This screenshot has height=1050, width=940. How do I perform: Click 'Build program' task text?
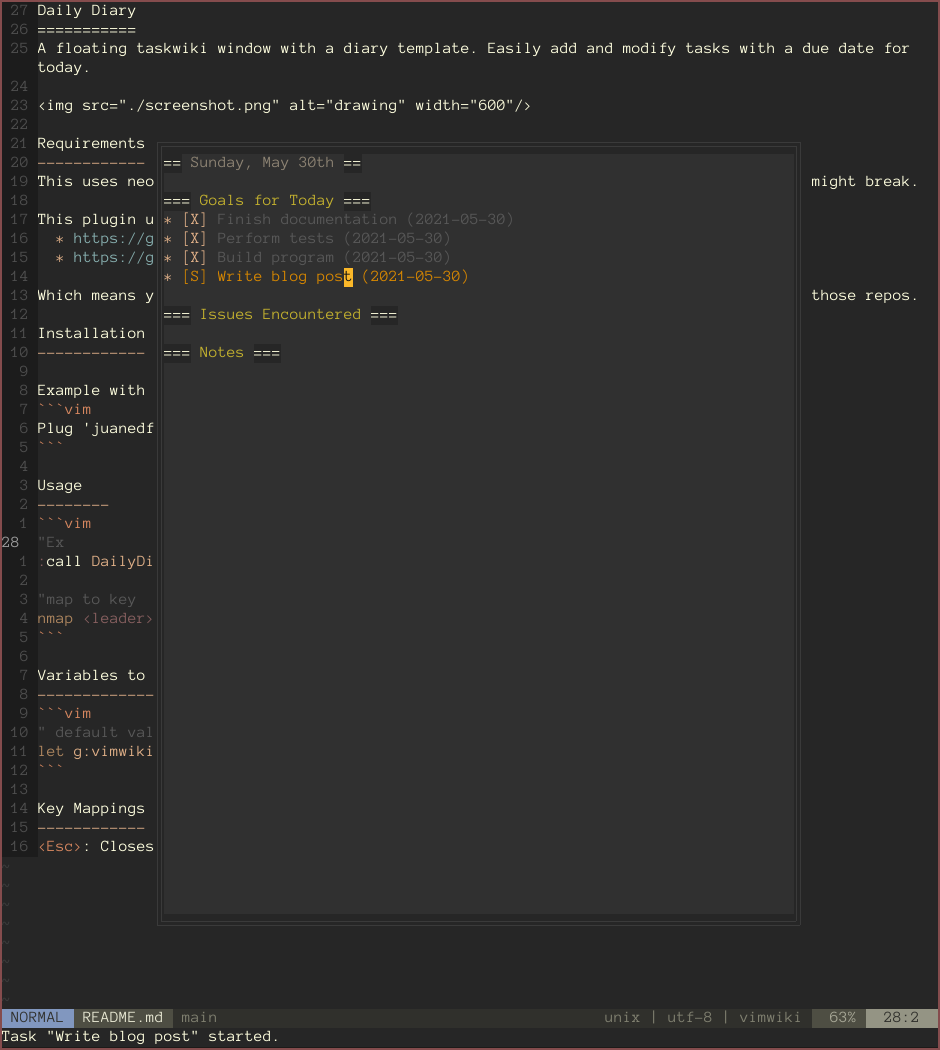coord(275,258)
